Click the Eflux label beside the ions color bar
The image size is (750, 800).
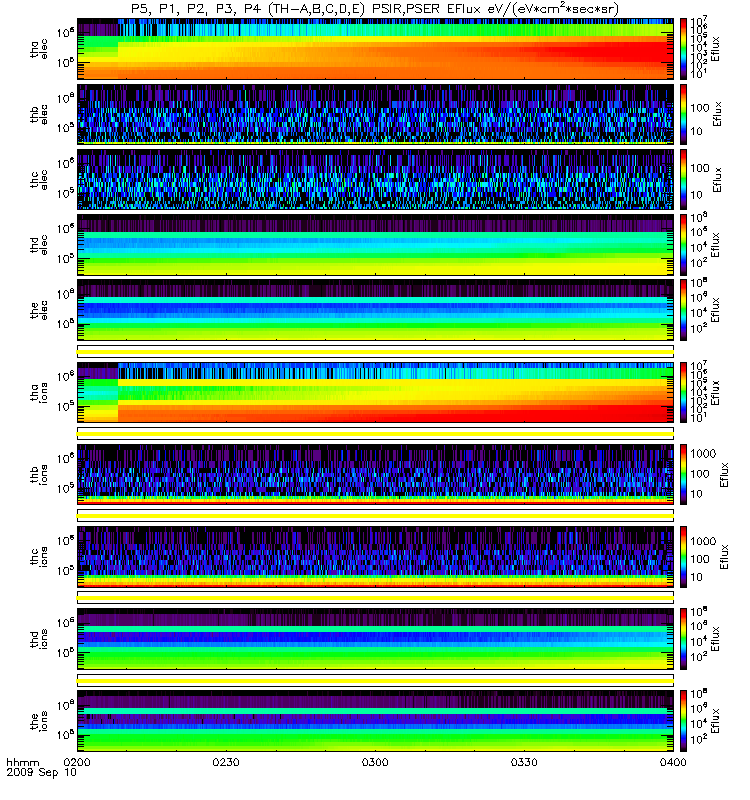pyautogui.click(x=715, y=721)
